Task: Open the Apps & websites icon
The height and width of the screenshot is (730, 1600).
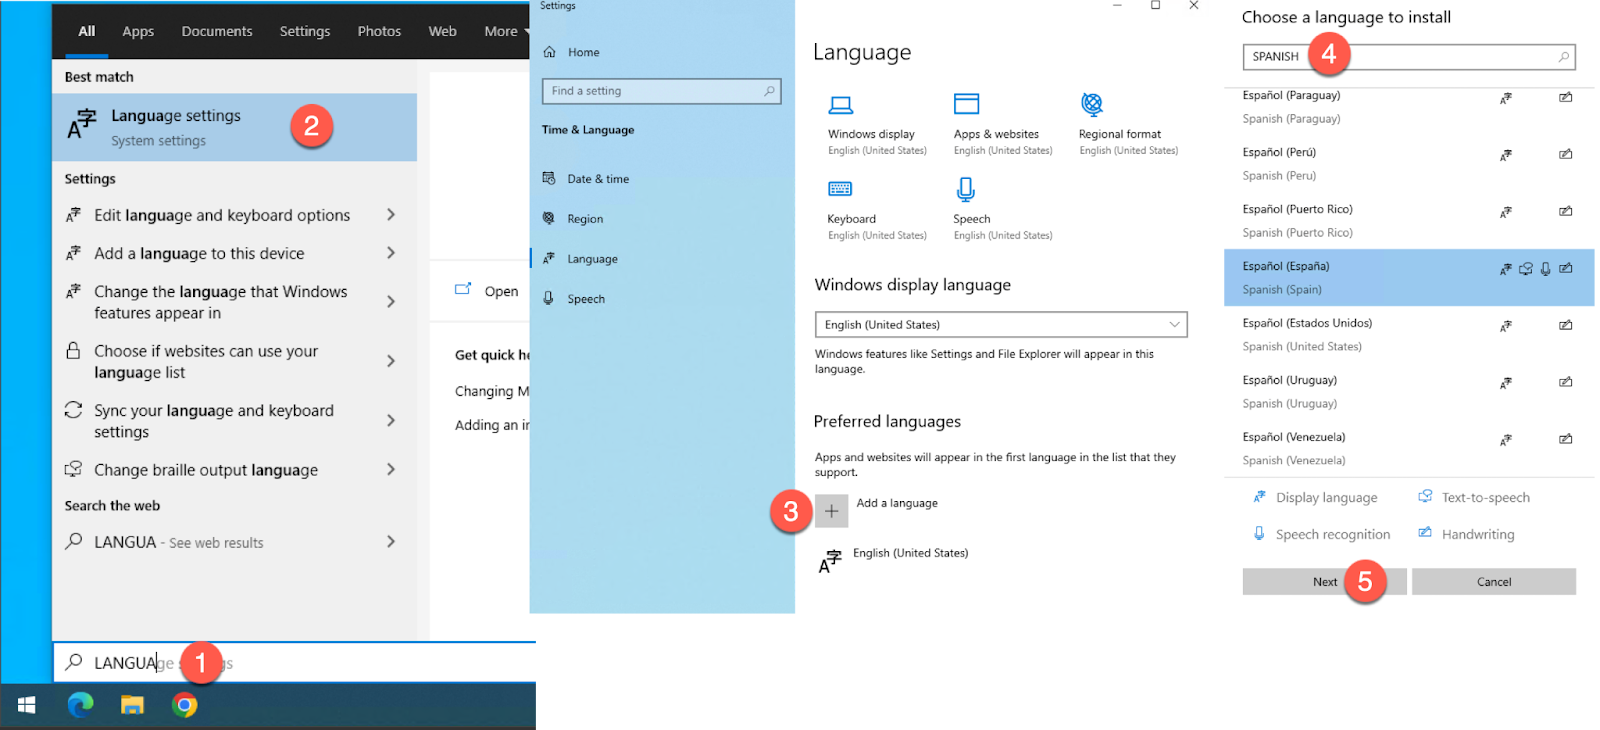Action: [x=966, y=104]
